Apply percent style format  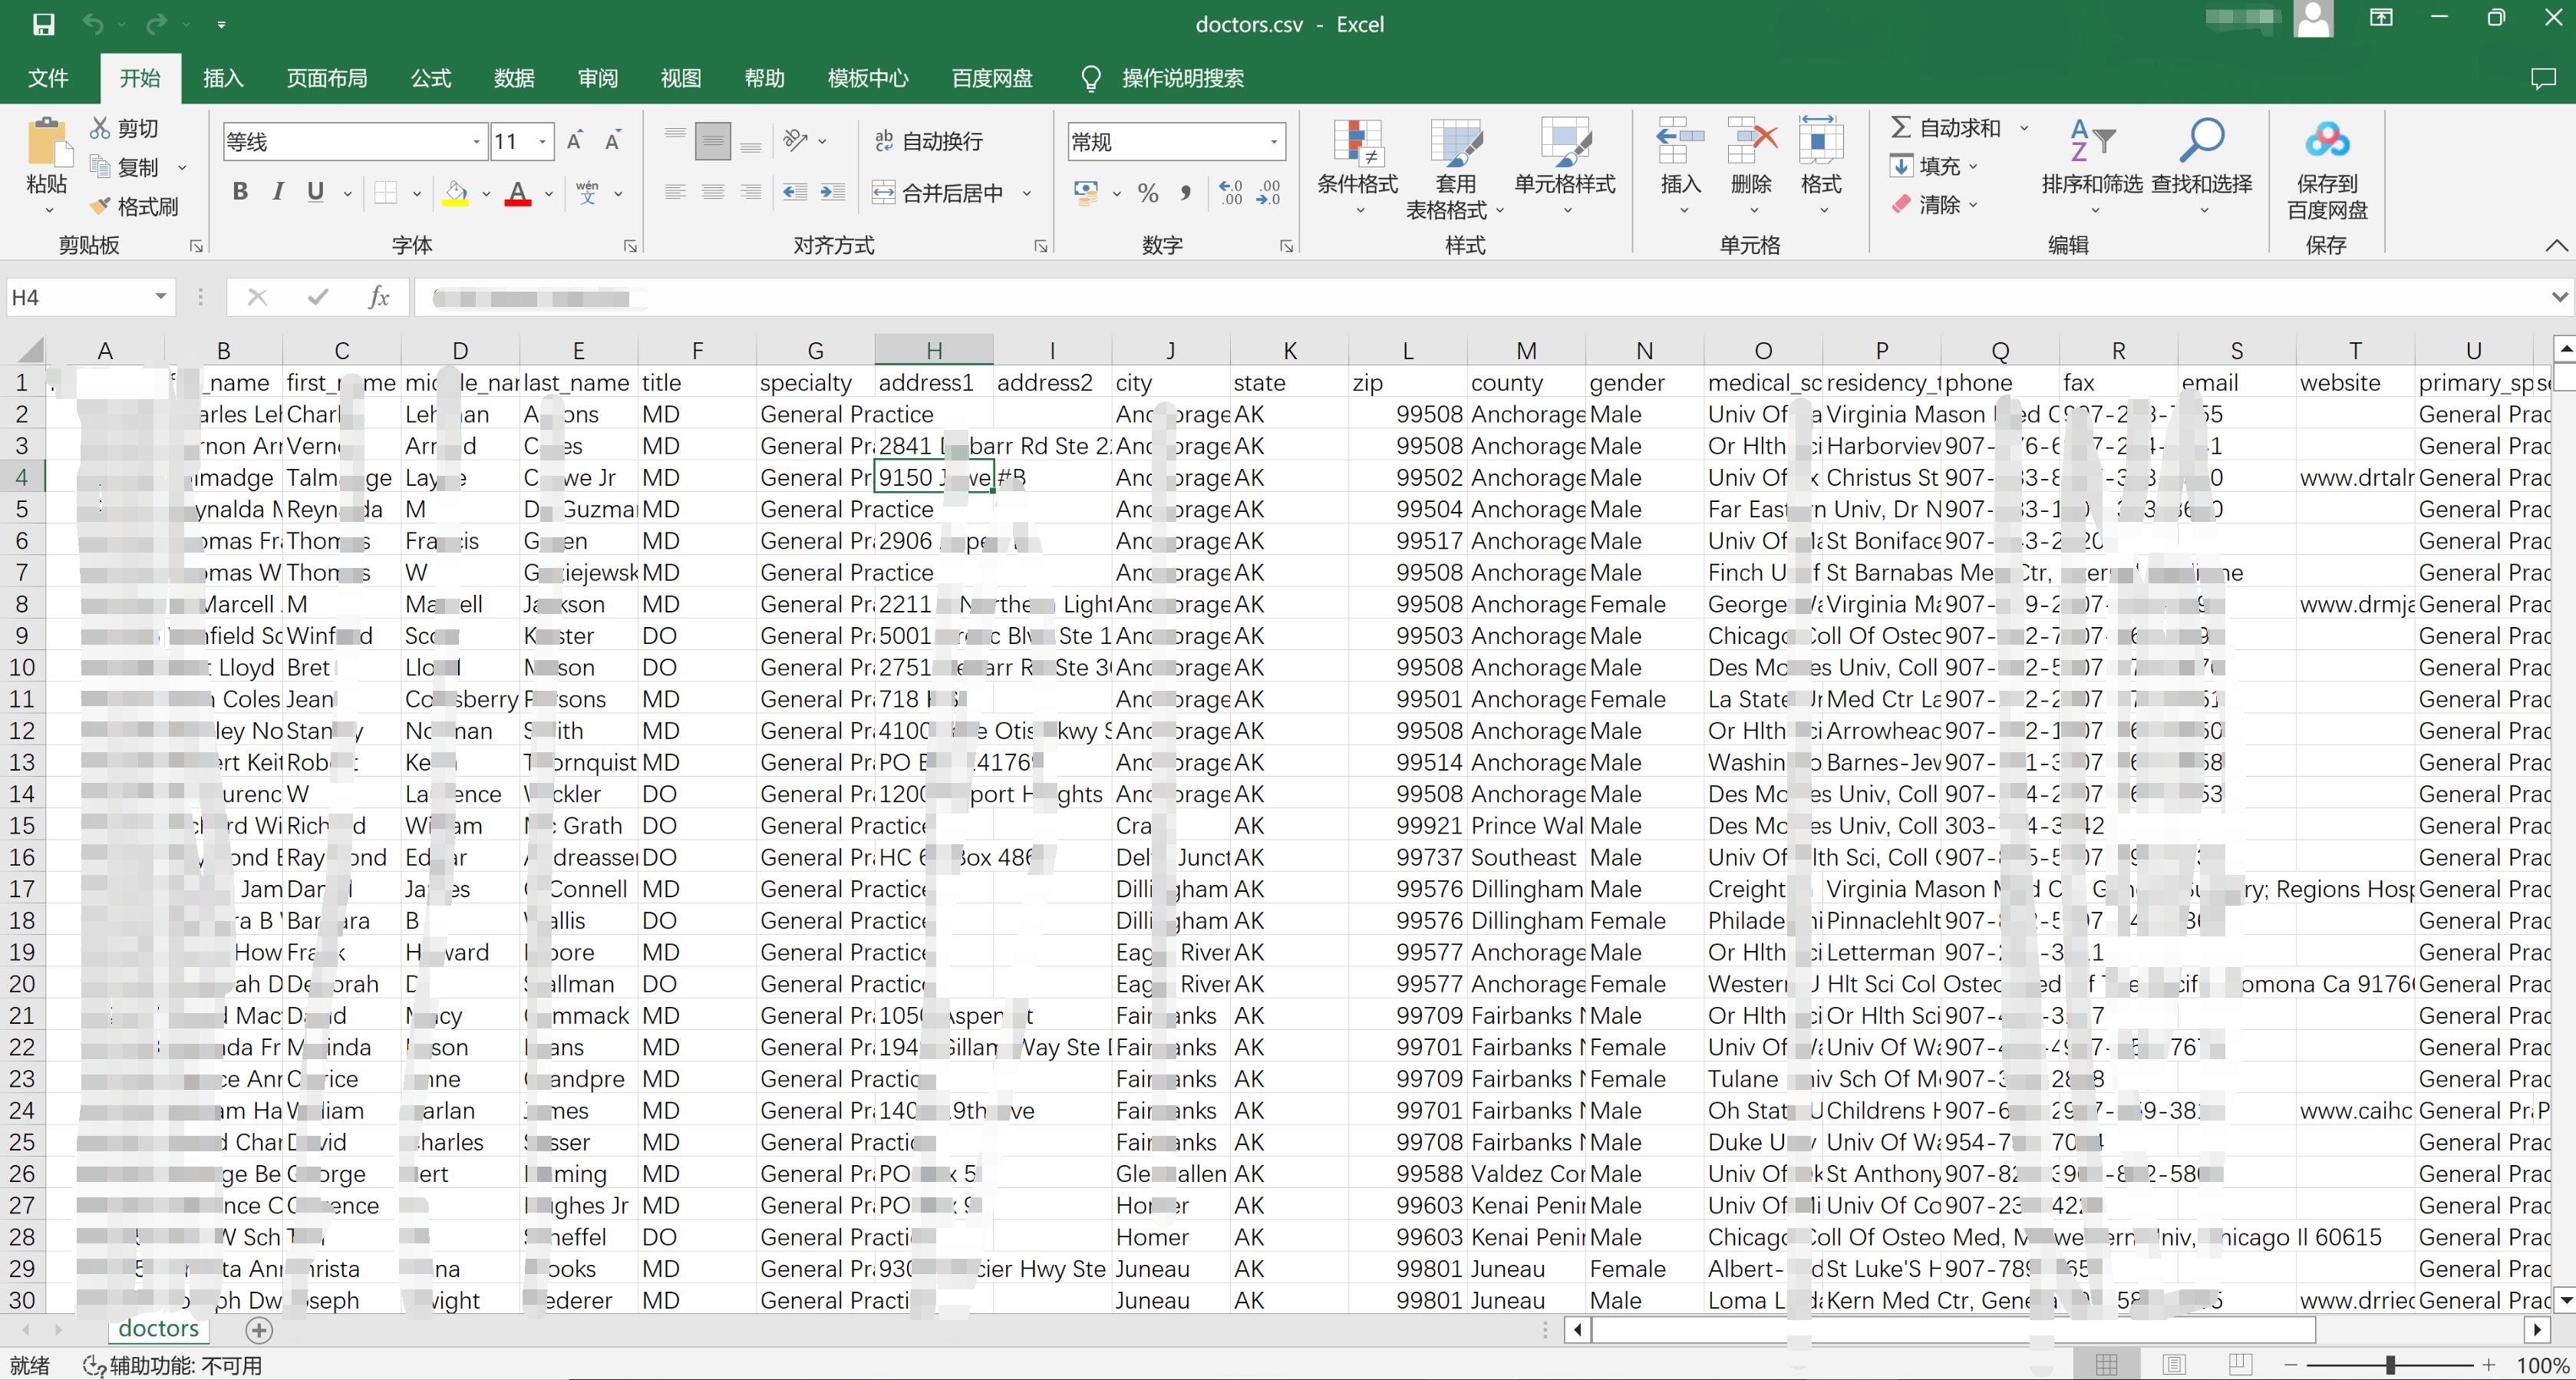click(1148, 192)
